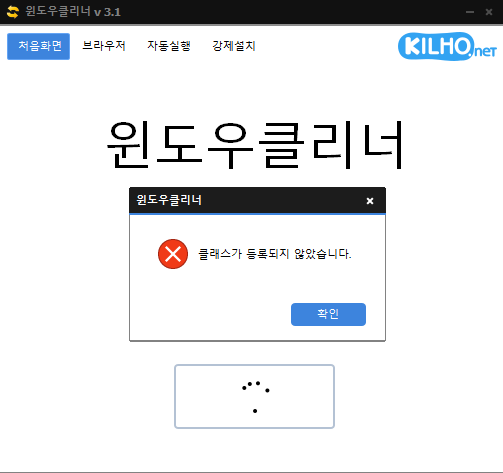Minimize the 윈도우클리너 main window
This screenshot has width=503, height=473.
coord(470,12)
